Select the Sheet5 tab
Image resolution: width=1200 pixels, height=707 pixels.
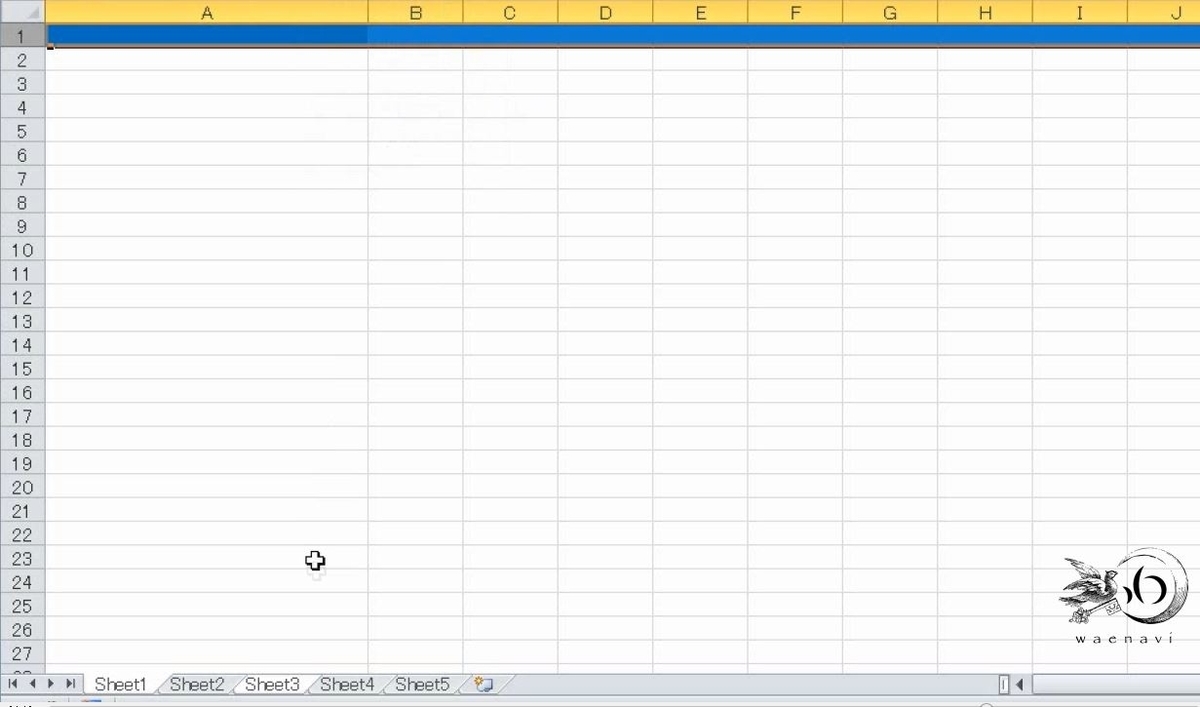click(422, 685)
